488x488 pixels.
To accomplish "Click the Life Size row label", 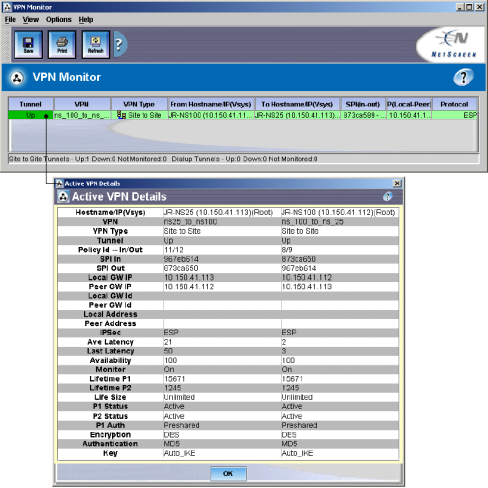I will (x=110, y=397).
